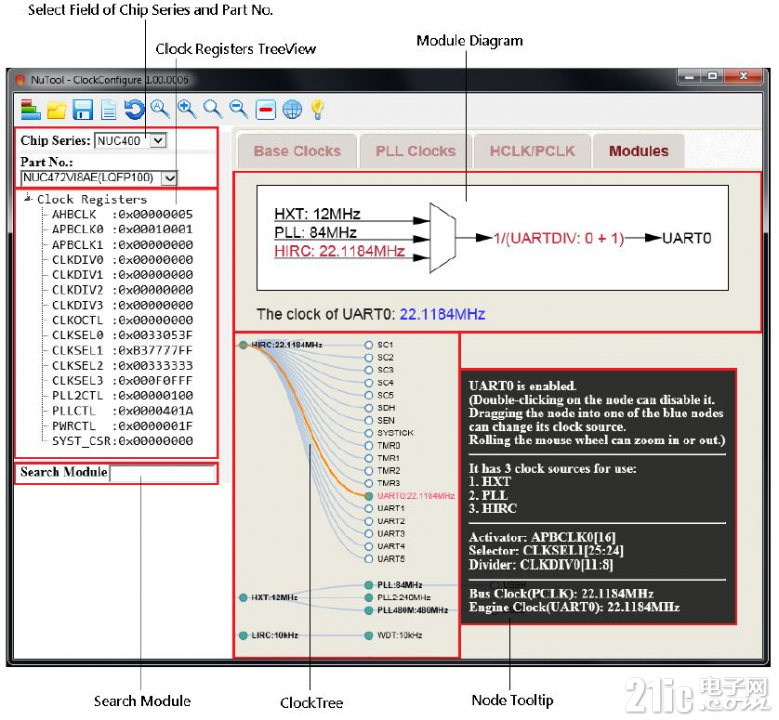Click the red minus box icon
This screenshot has height=720, width=779.
[265, 109]
